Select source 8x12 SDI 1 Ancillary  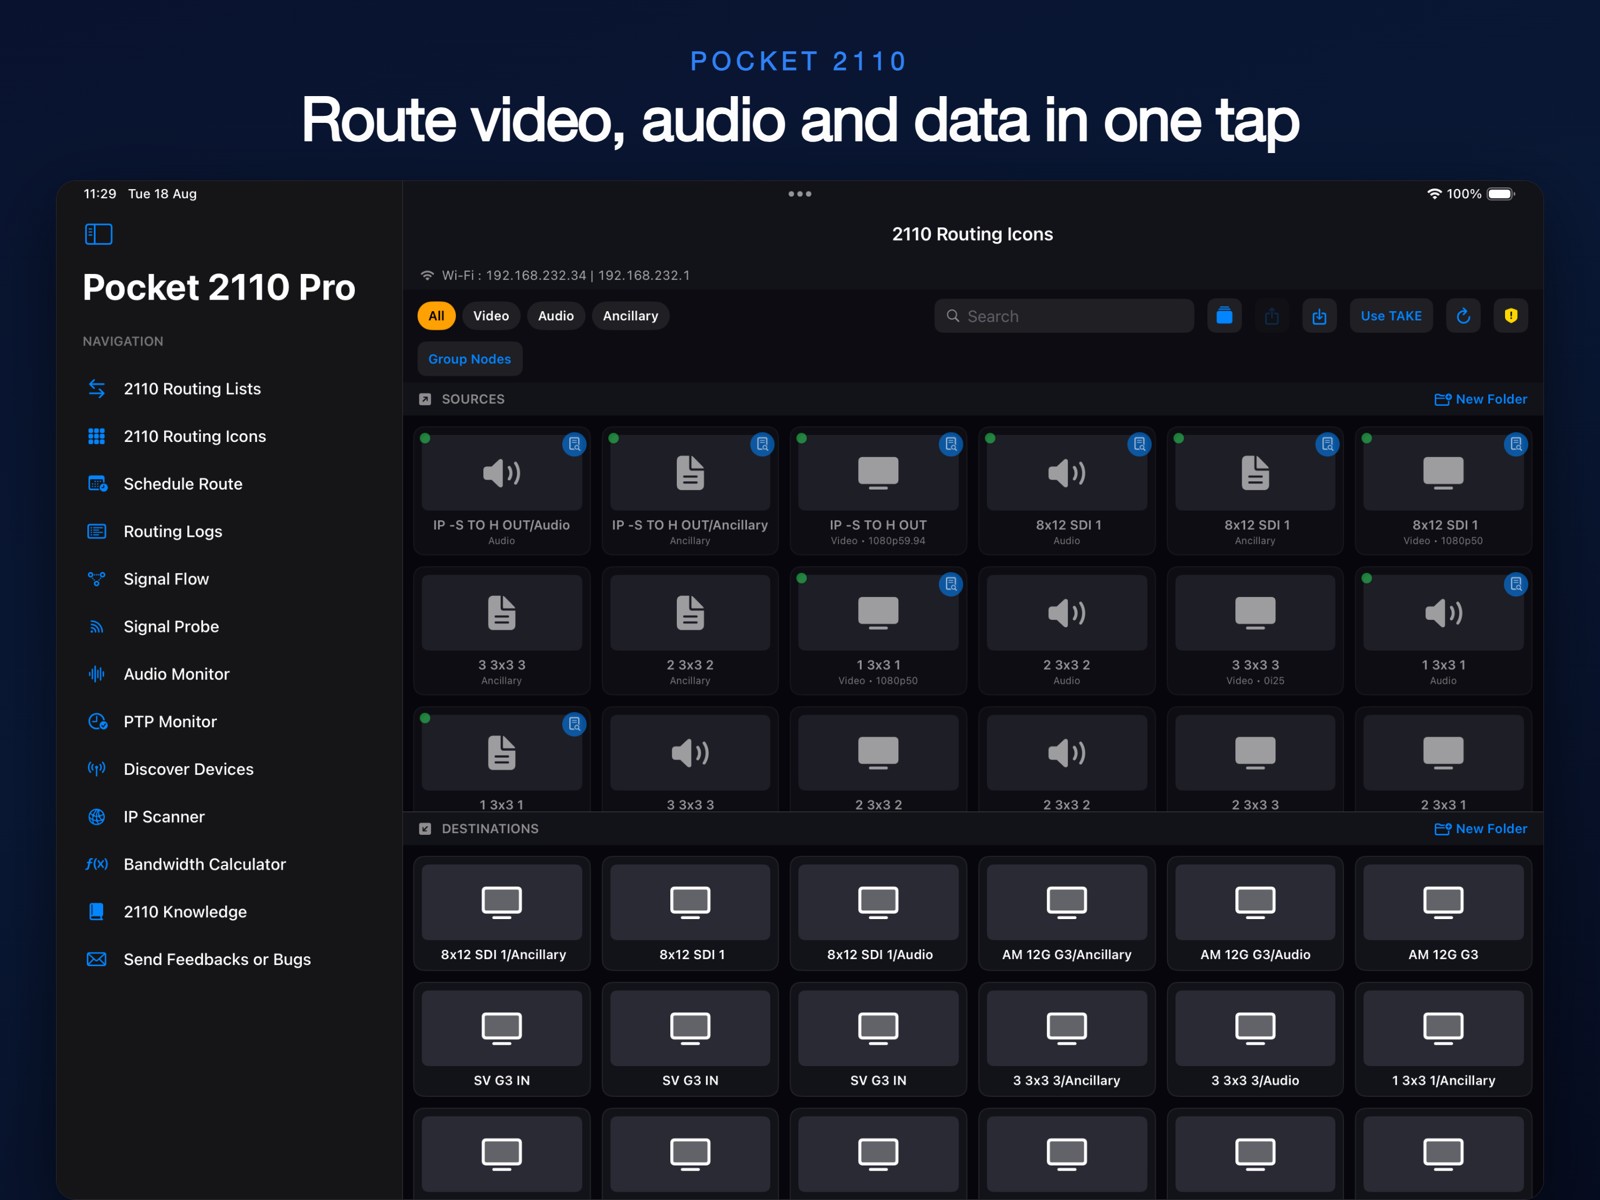click(x=1255, y=490)
